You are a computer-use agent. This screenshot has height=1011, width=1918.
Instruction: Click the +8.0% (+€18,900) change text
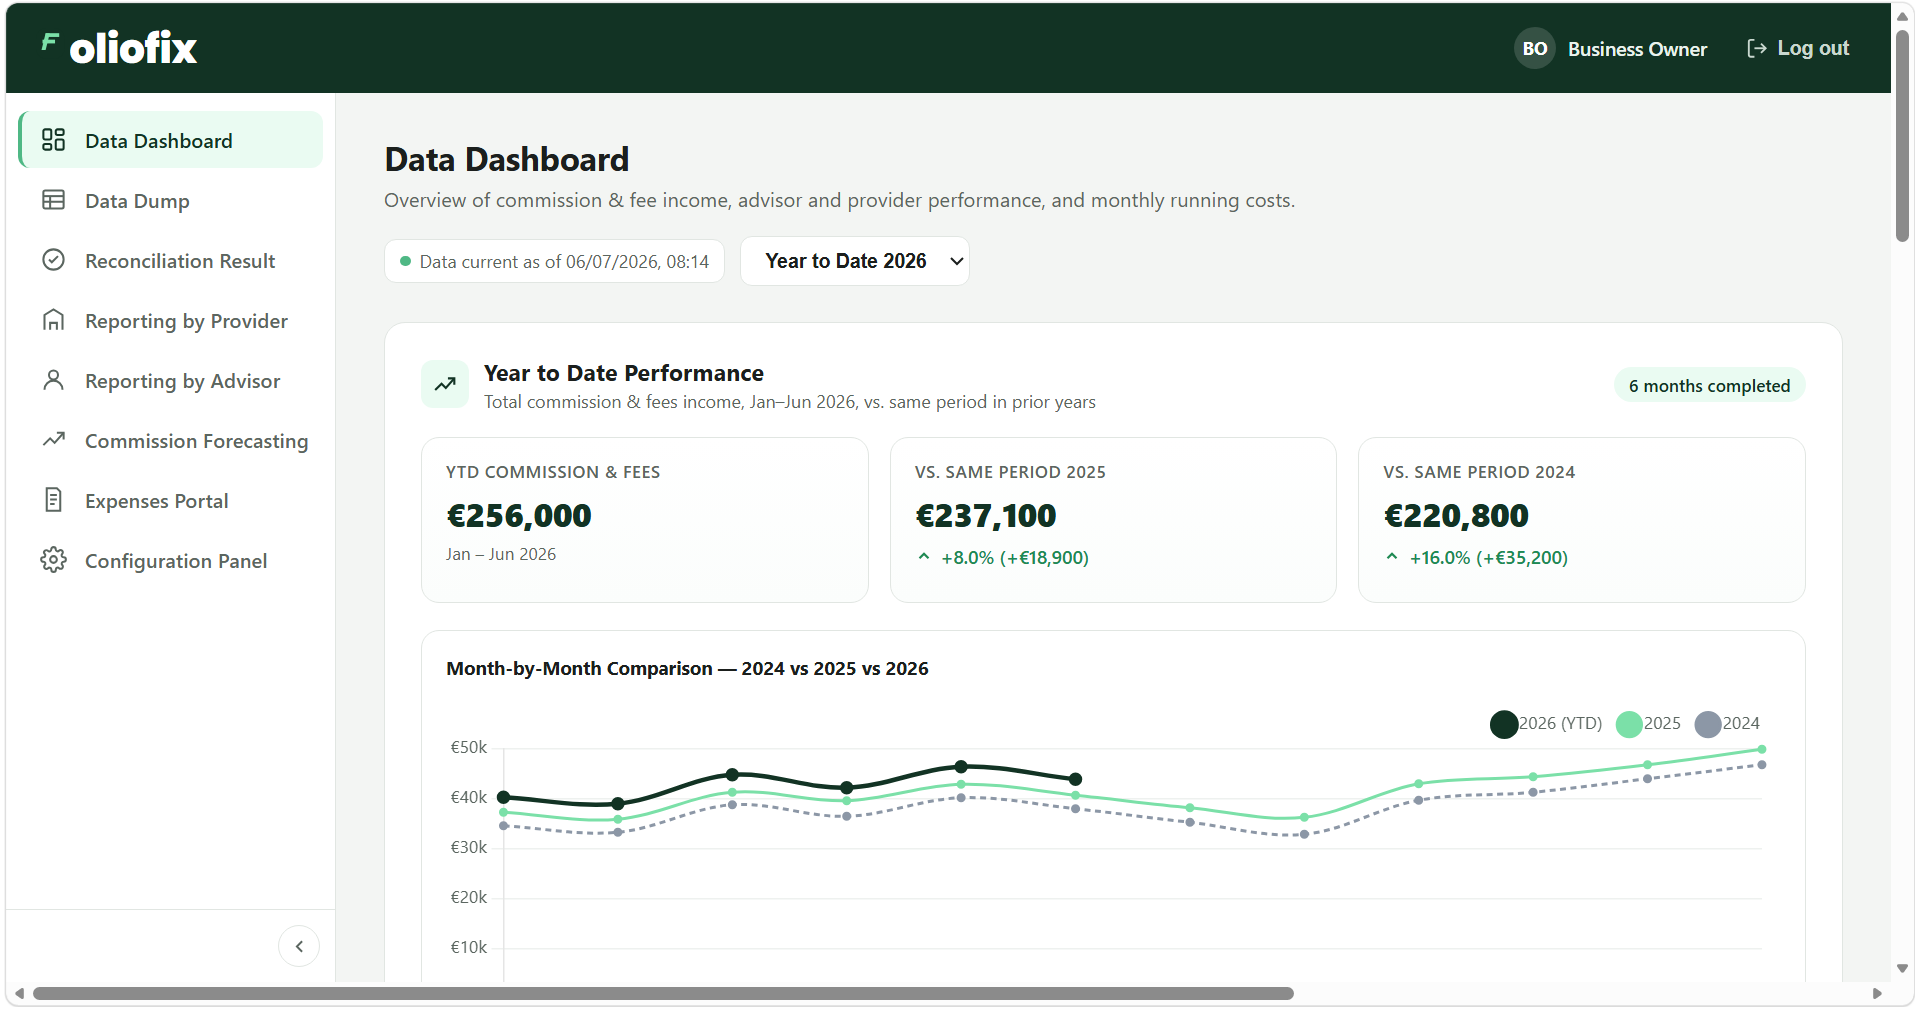tap(1015, 557)
